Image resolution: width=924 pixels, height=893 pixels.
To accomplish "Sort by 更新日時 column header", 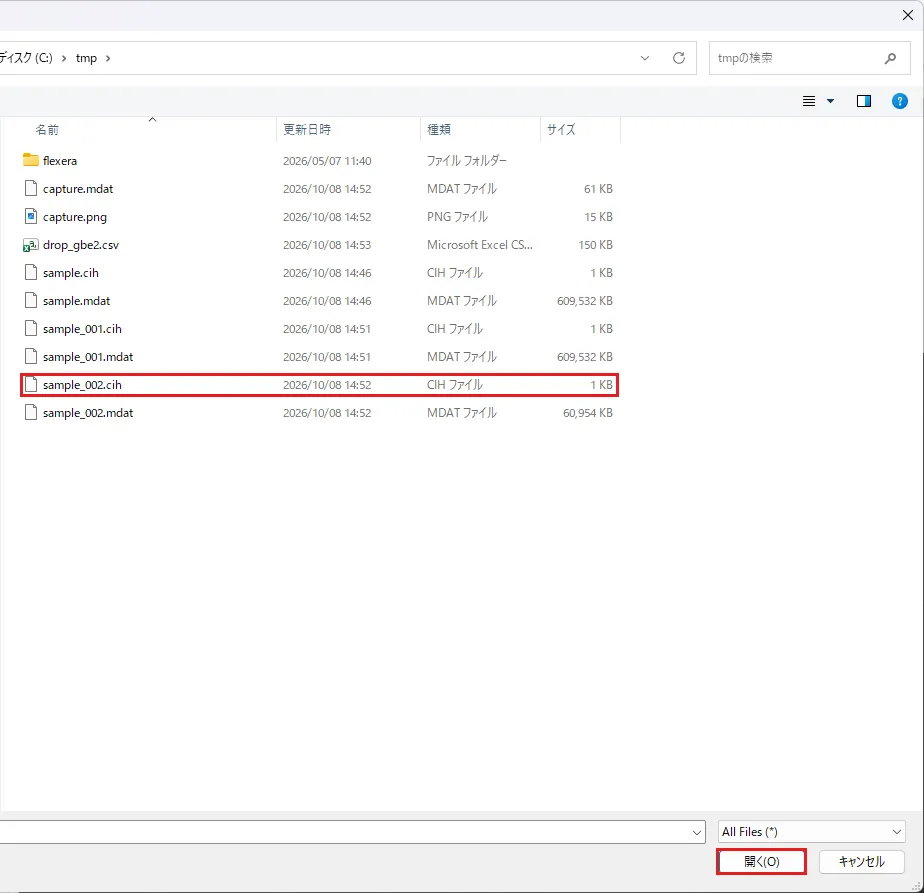I will click(307, 130).
